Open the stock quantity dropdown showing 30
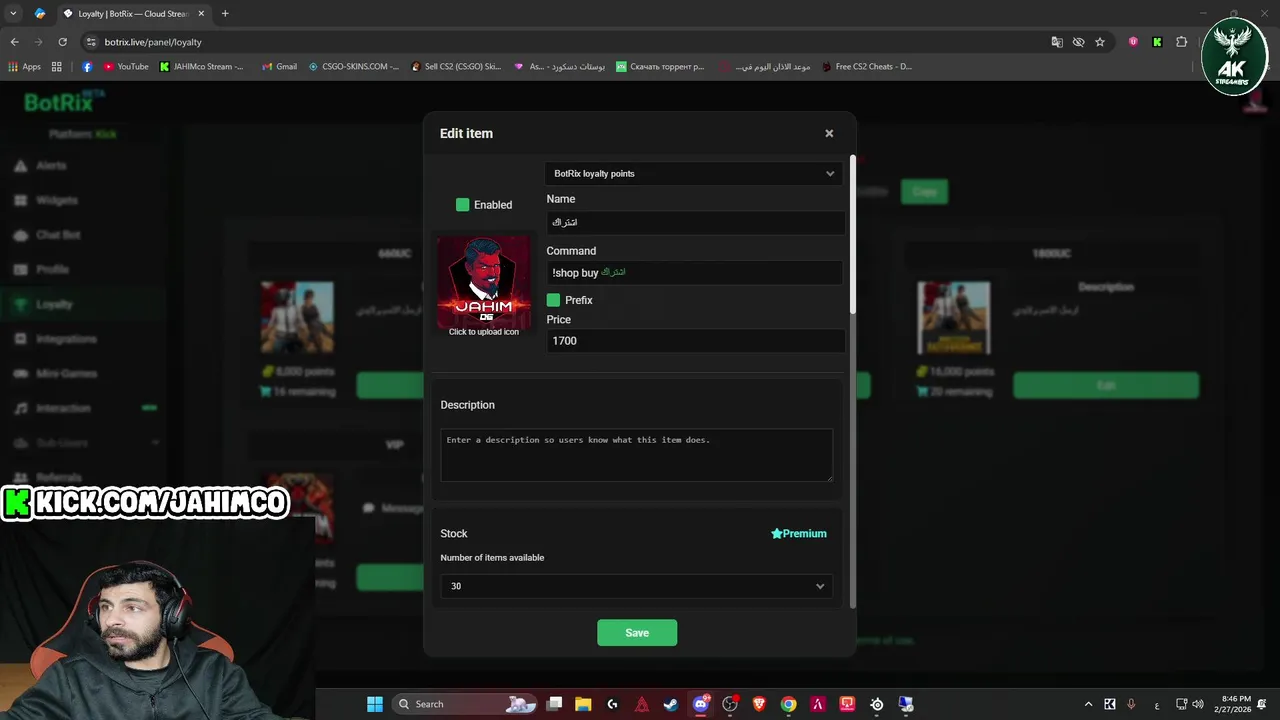 [637, 586]
